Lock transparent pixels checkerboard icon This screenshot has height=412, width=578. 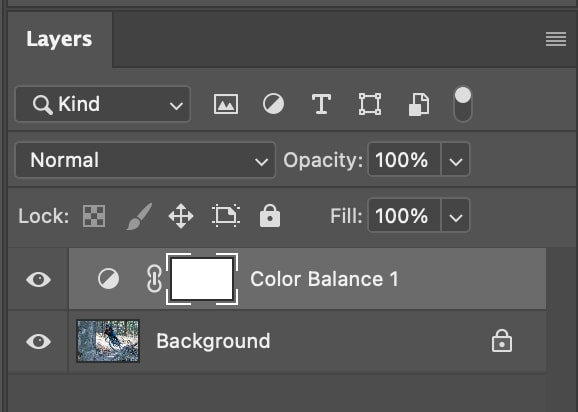94,216
